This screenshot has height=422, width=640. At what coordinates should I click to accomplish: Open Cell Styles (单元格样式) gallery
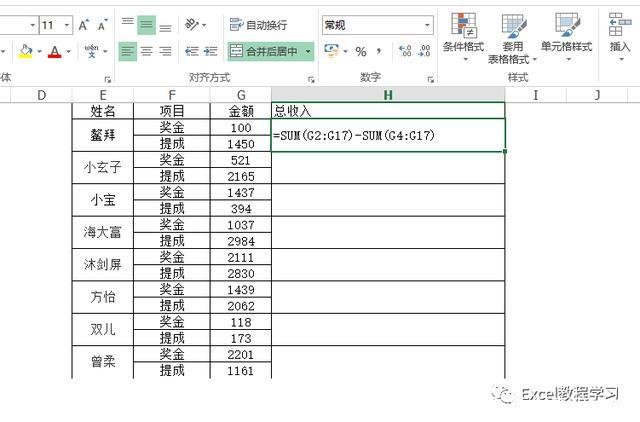click(567, 38)
